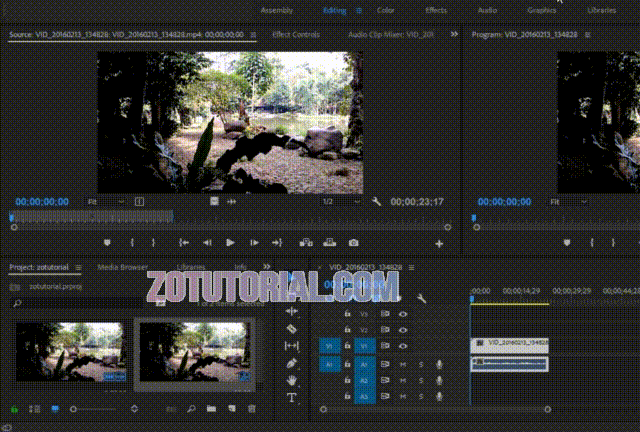Toggle V3 track output eye
640x432 pixels.
coord(403,314)
